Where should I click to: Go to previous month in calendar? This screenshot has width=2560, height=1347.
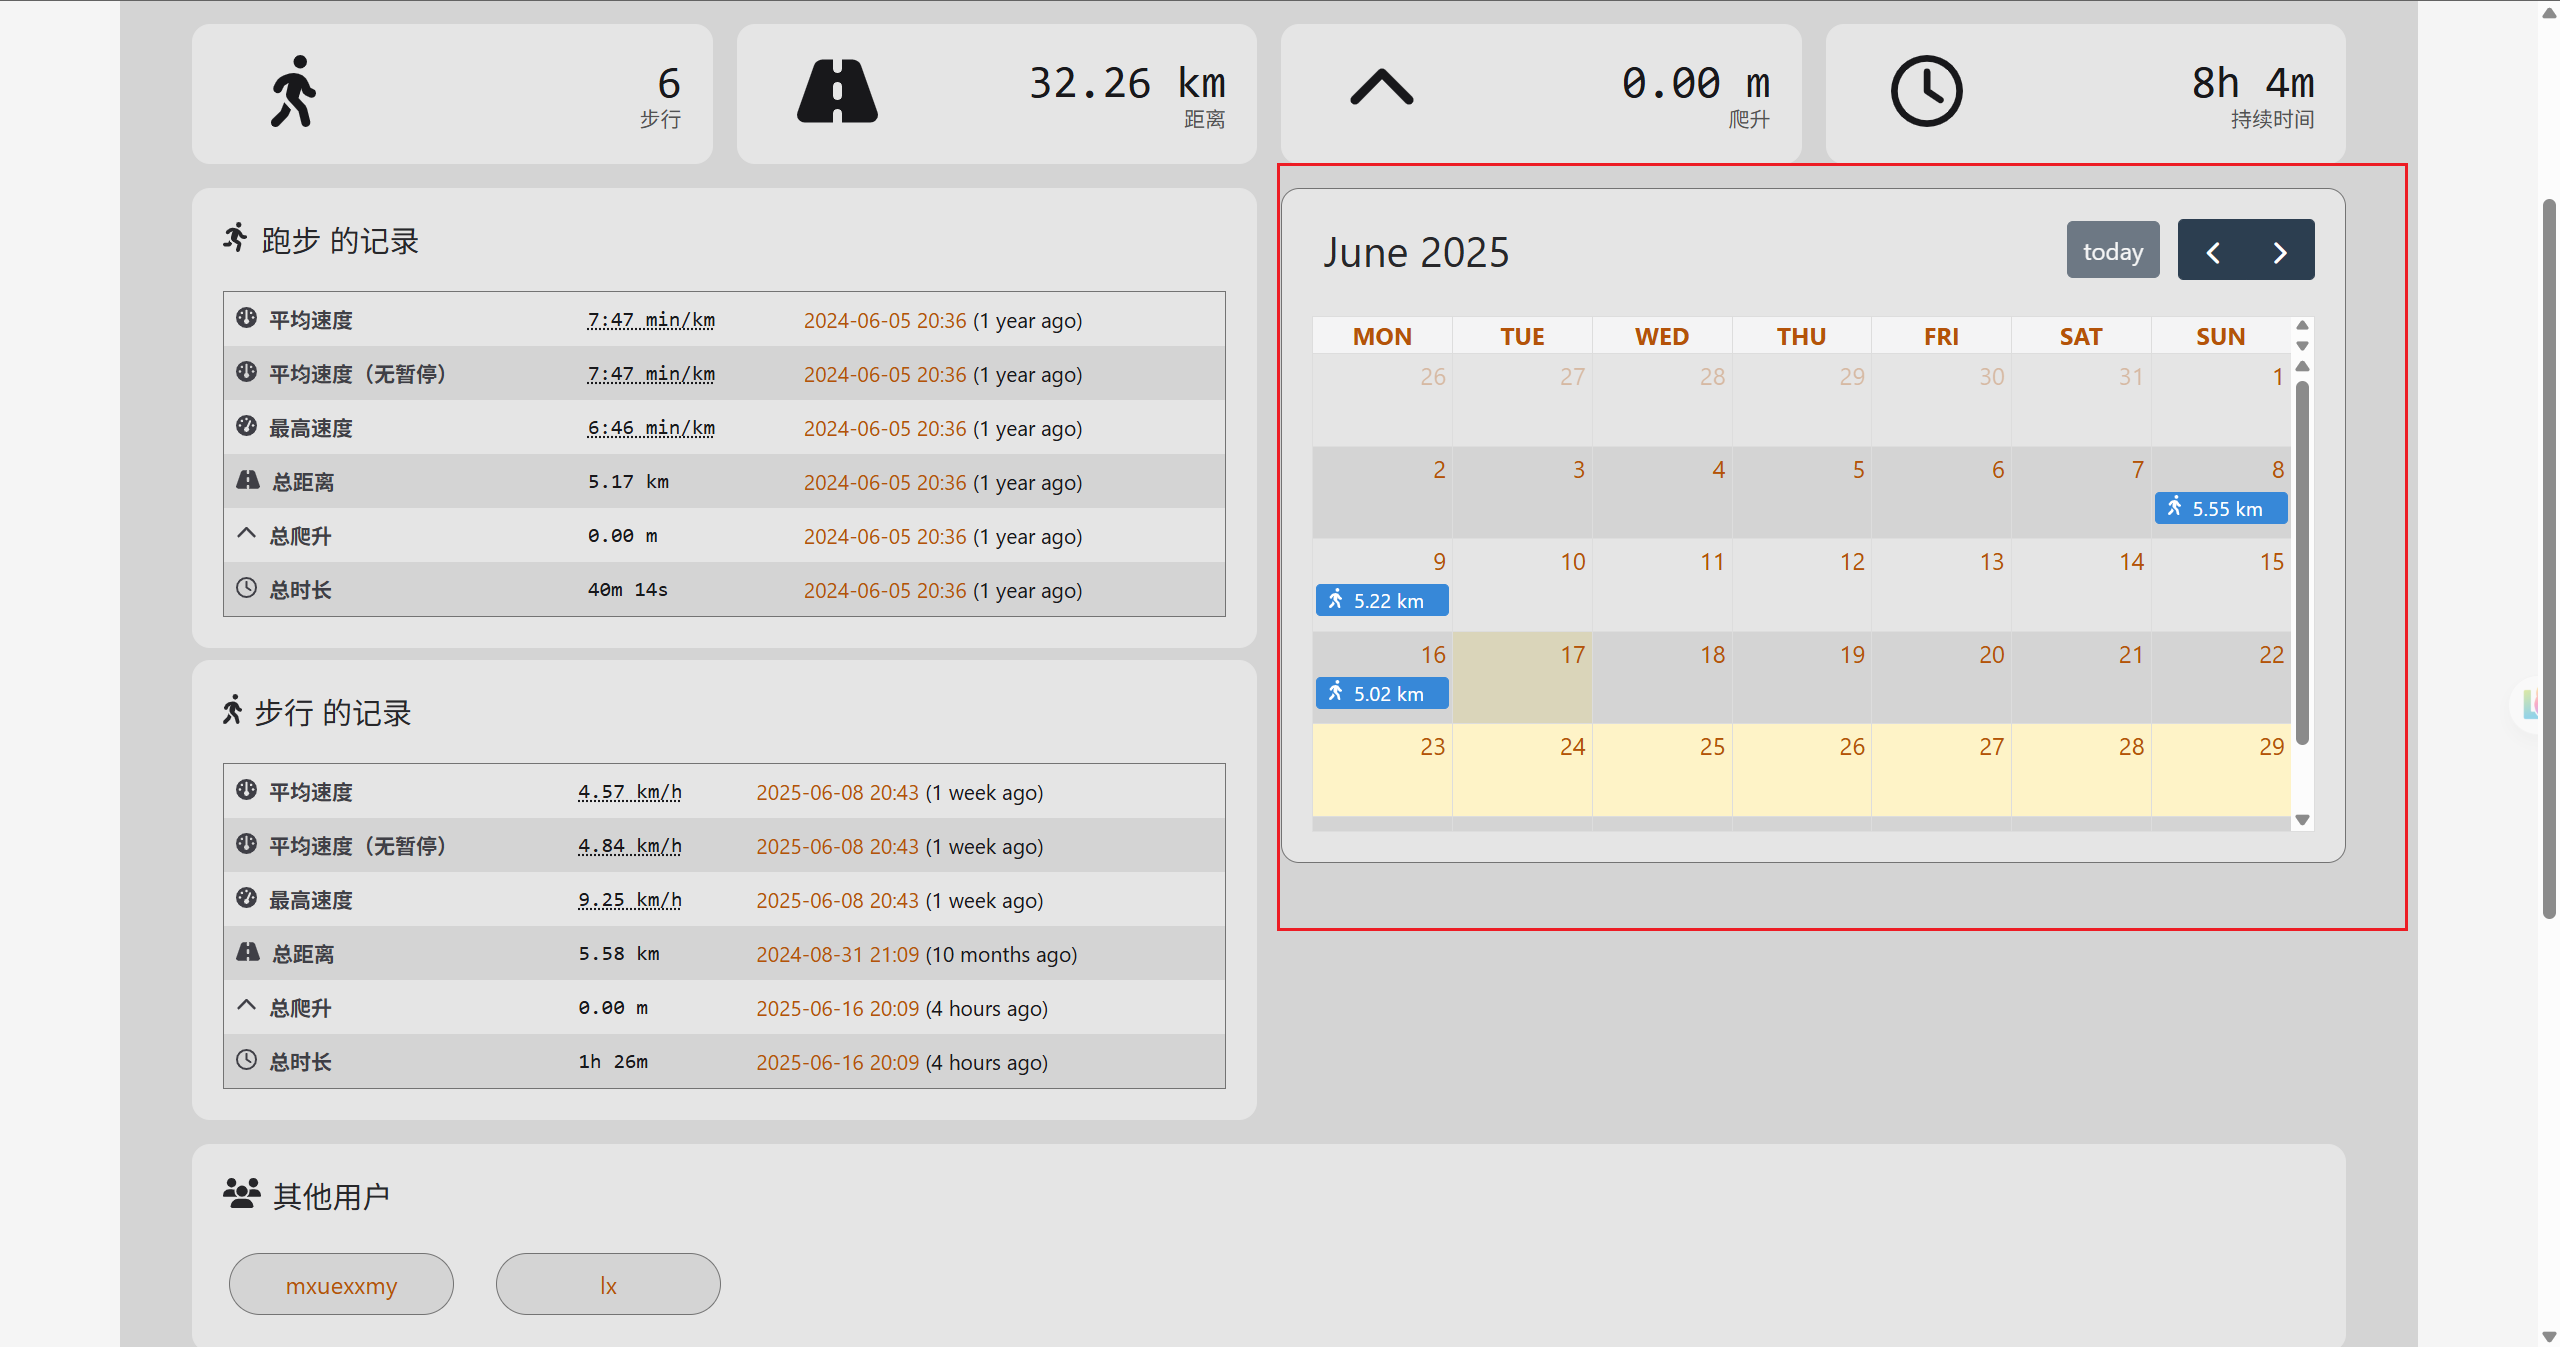coord(2212,251)
